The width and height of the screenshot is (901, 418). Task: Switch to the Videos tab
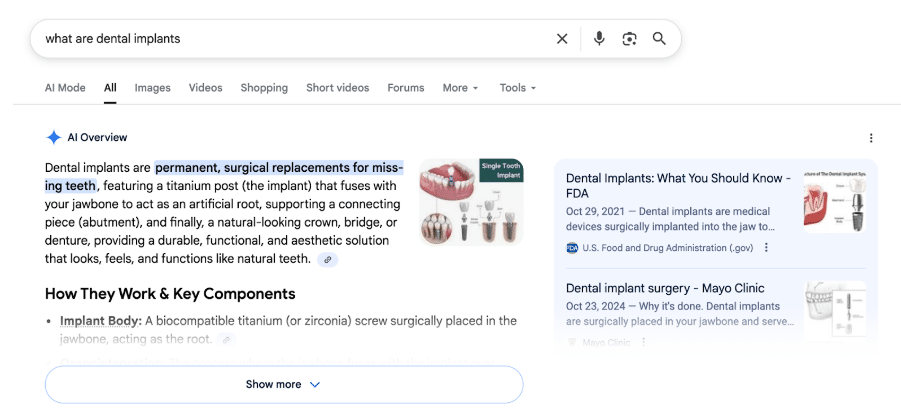(x=206, y=88)
